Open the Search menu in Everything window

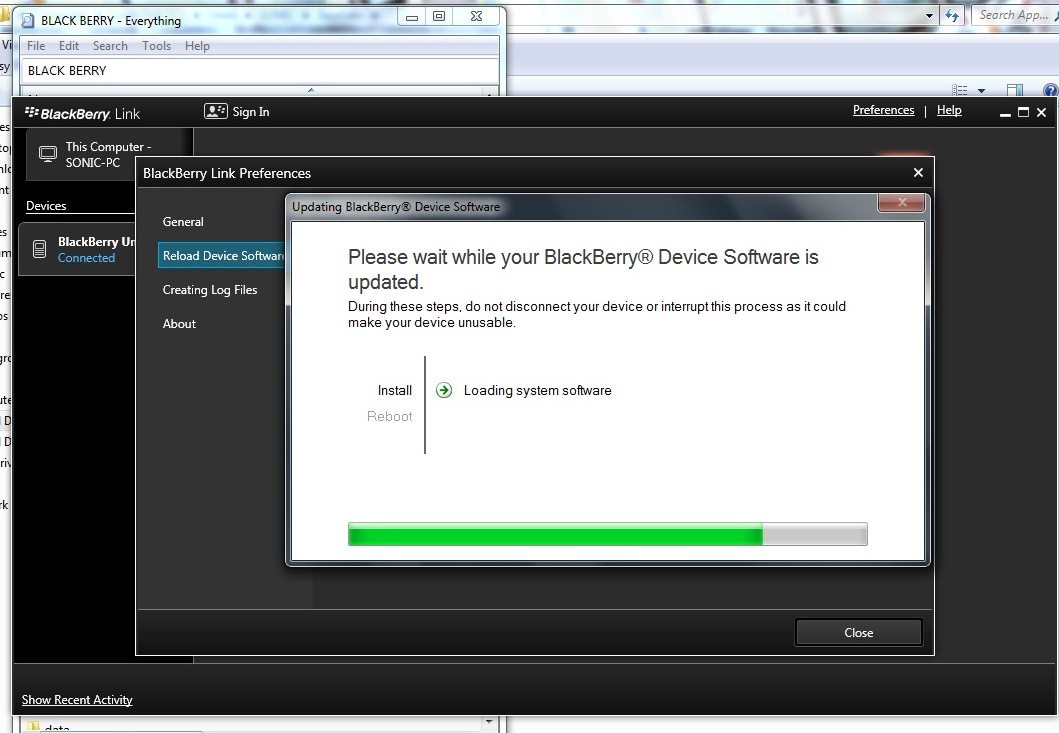coord(110,46)
